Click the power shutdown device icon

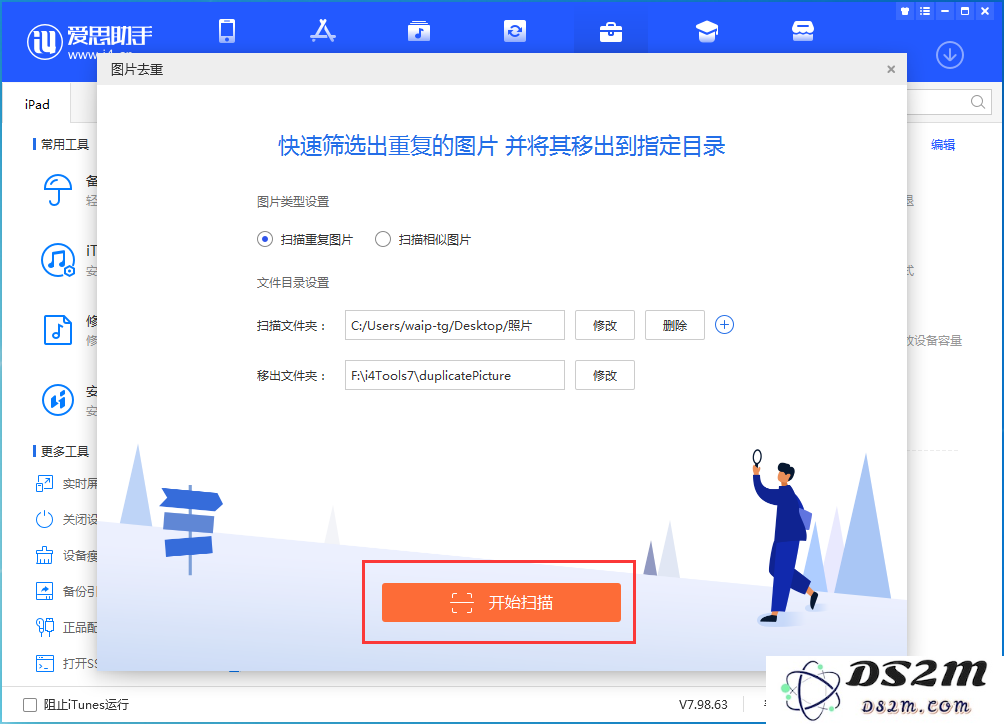[x=44, y=519]
